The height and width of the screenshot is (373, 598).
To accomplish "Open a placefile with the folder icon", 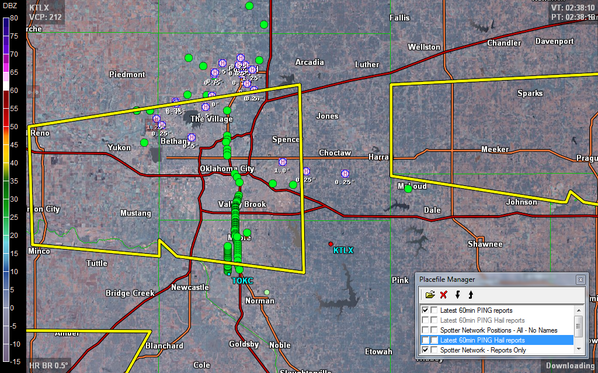I will (x=430, y=295).
